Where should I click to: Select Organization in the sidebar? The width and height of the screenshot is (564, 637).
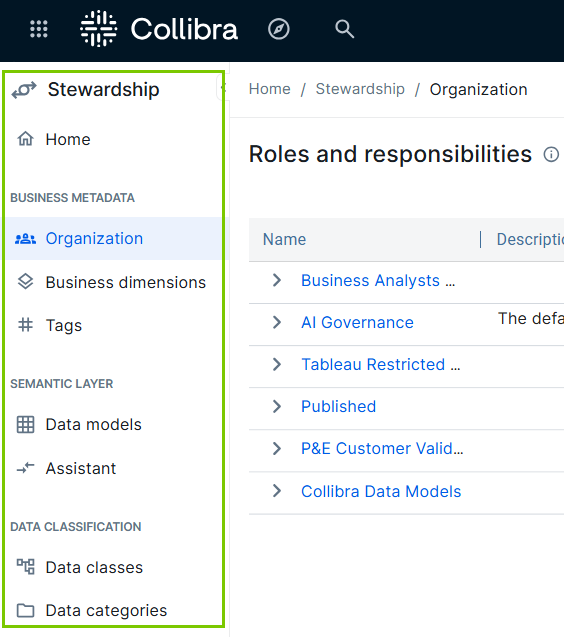tap(114, 238)
